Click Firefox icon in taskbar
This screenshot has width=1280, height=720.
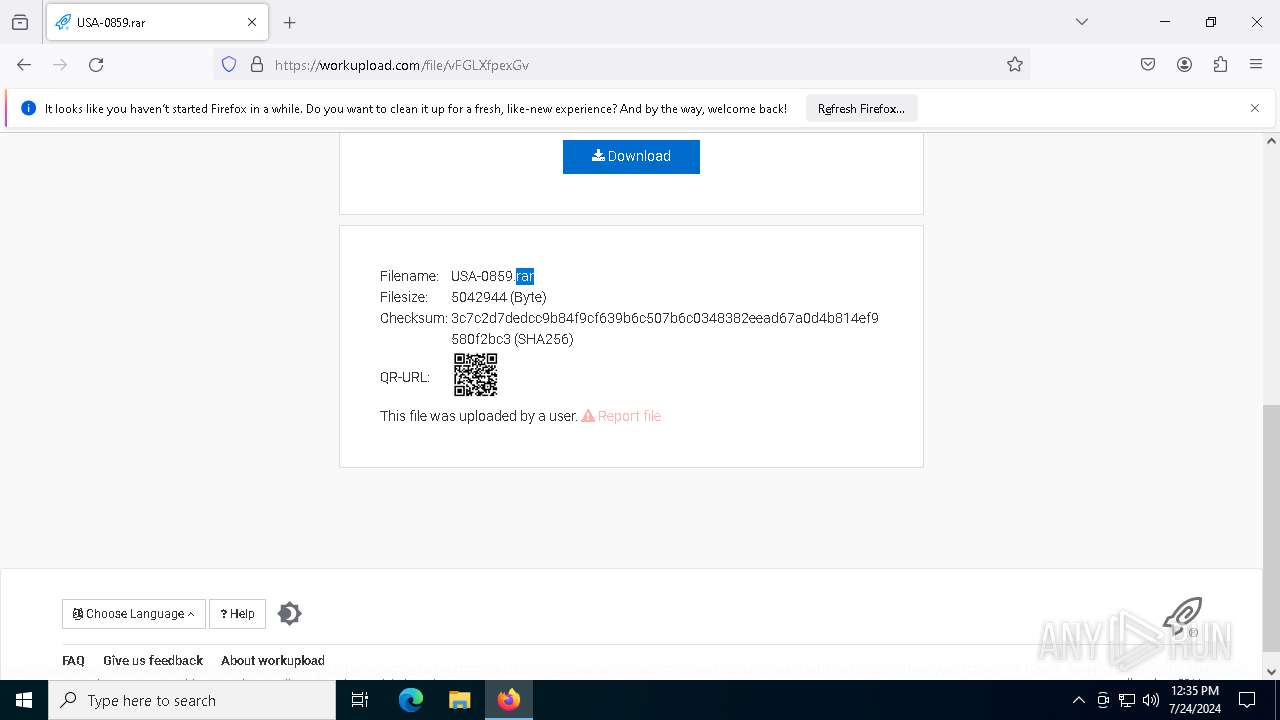pyautogui.click(x=508, y=700)
